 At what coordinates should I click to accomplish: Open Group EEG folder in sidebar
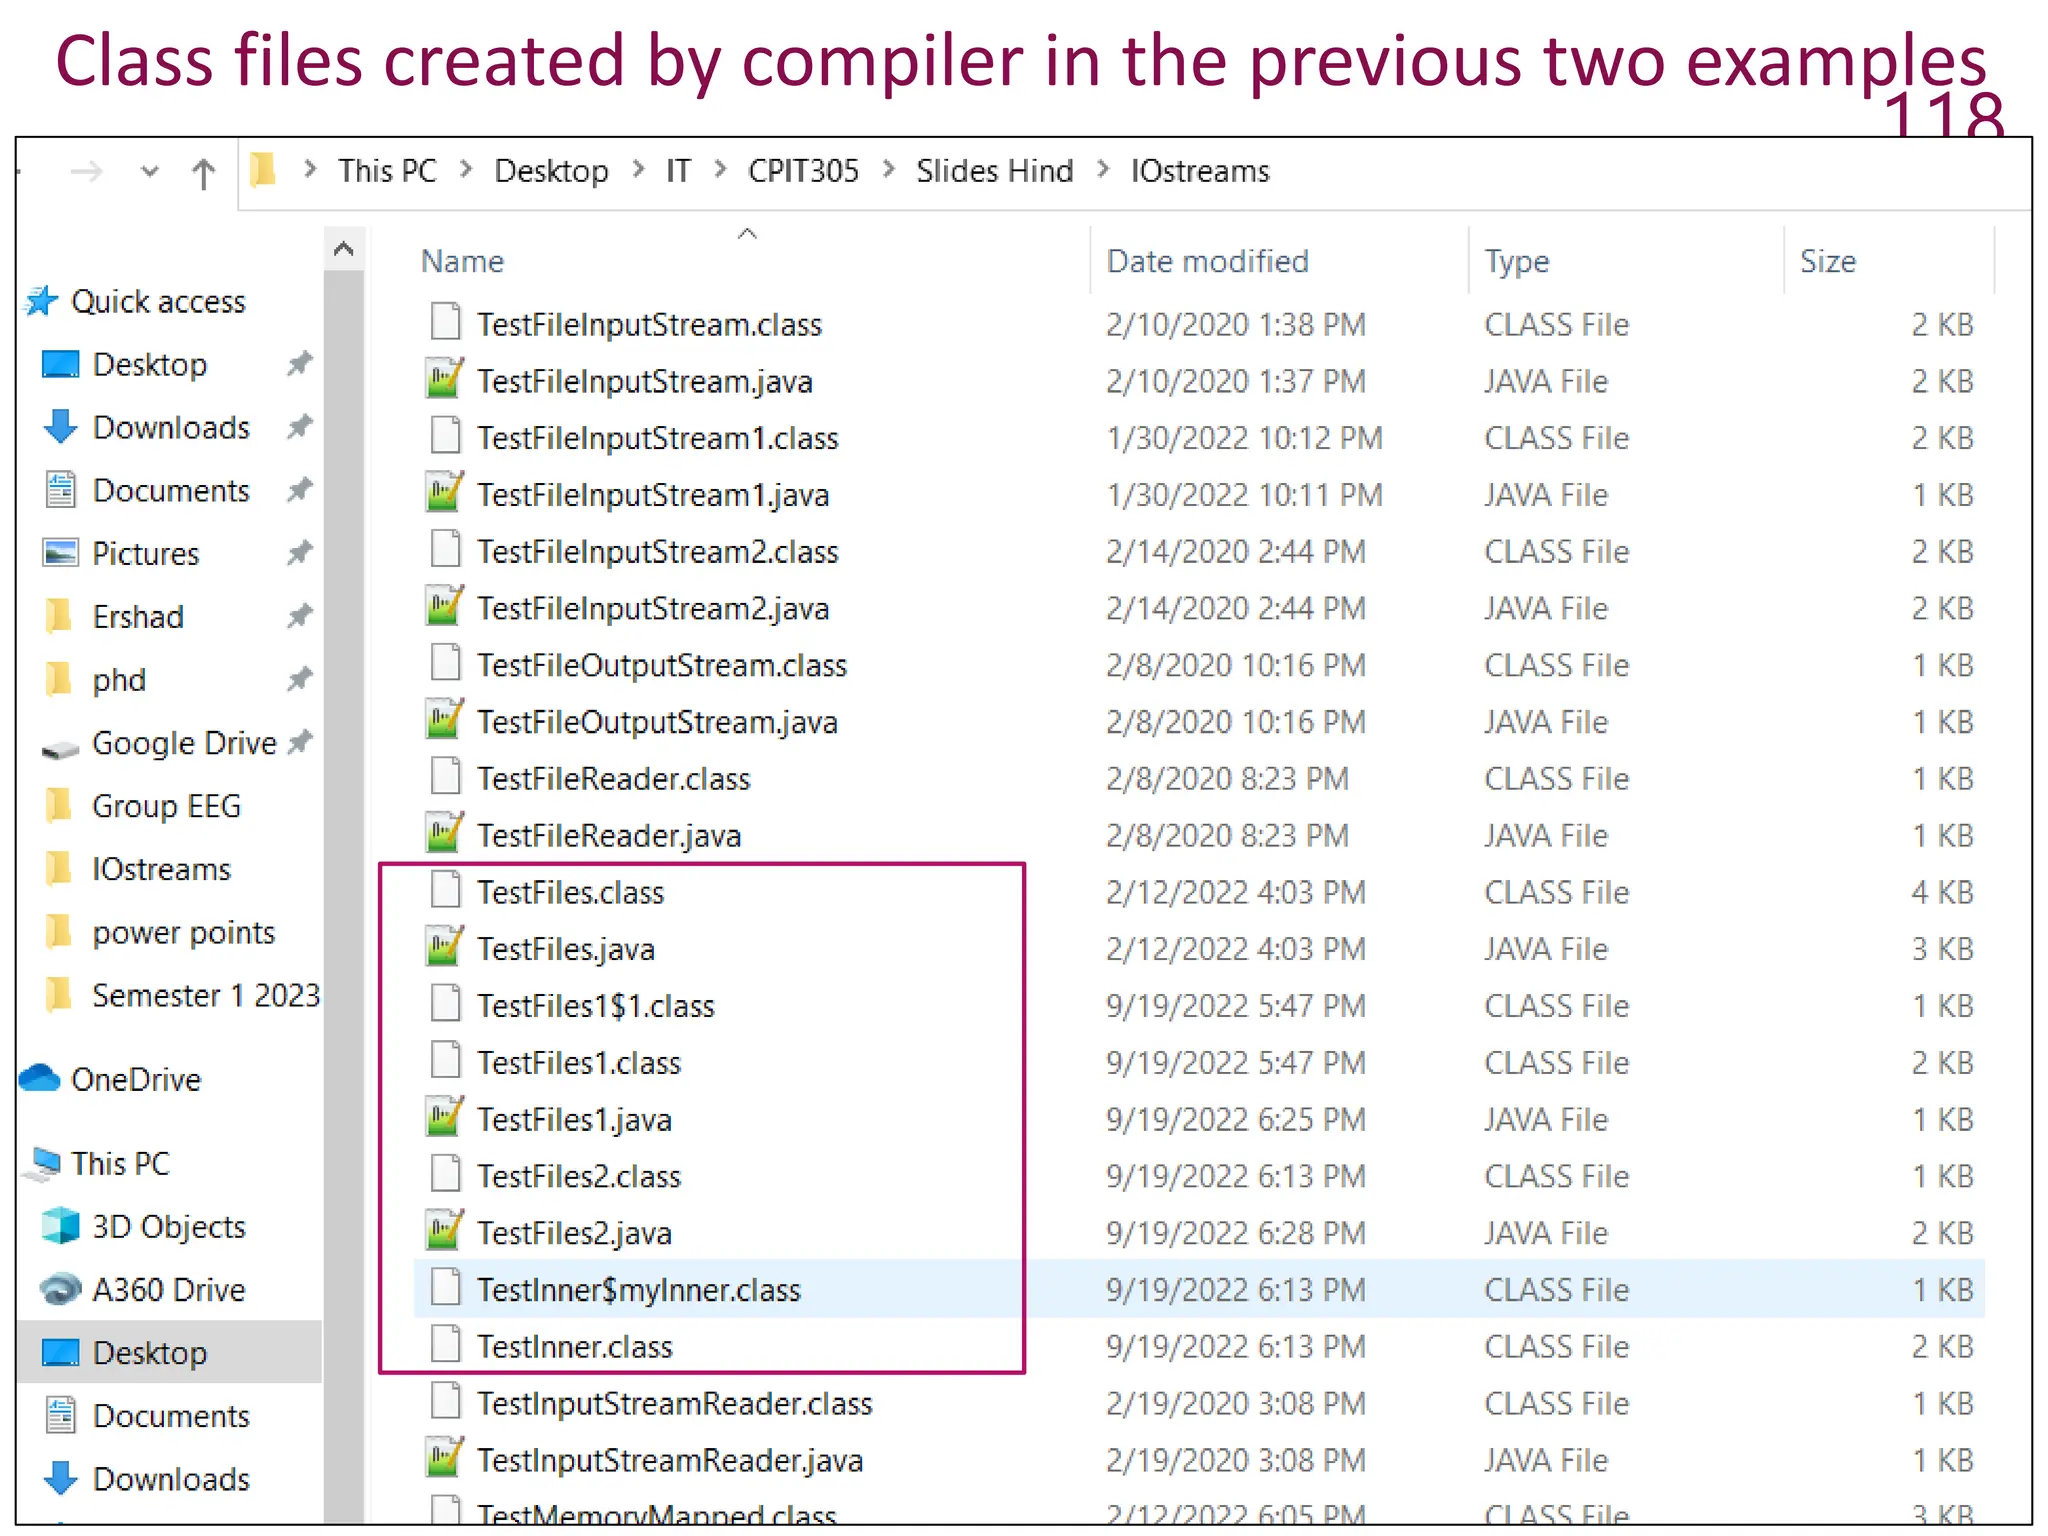166,806
